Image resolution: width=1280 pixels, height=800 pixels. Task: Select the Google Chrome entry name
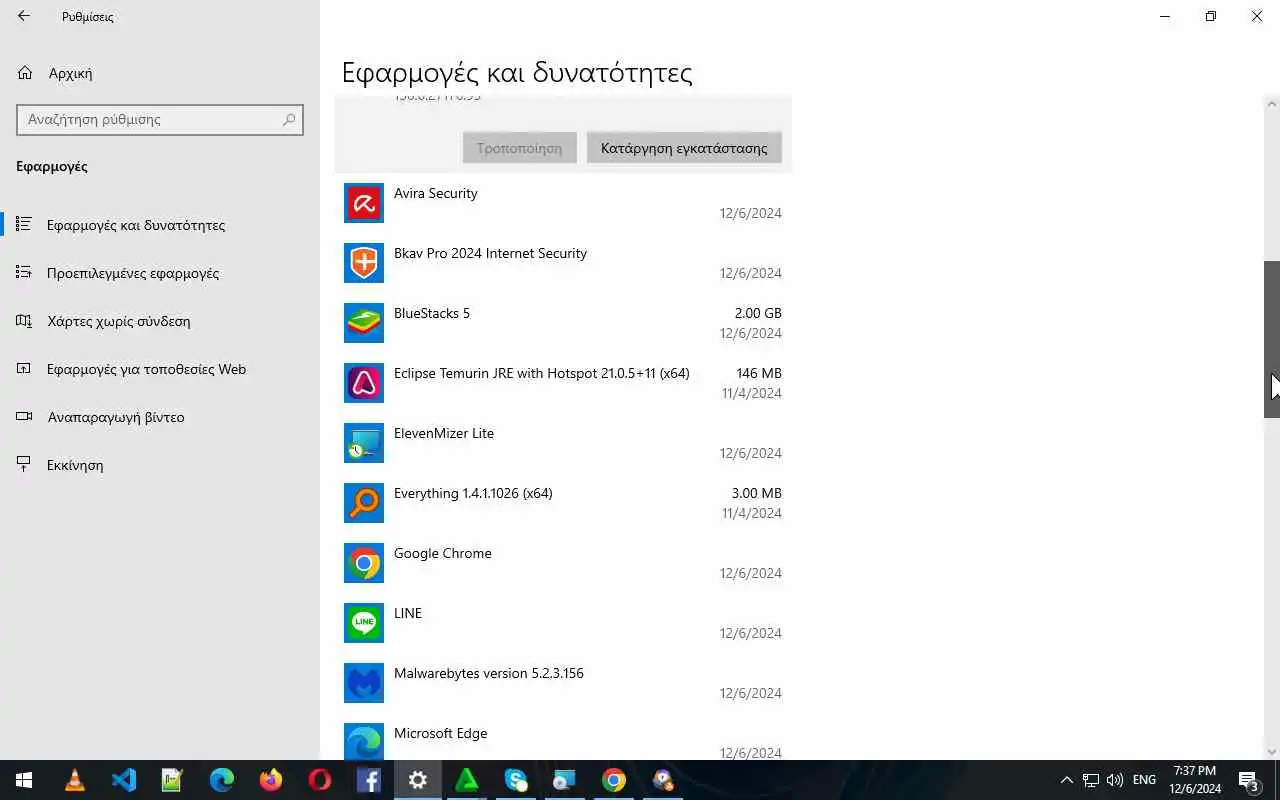443,553
